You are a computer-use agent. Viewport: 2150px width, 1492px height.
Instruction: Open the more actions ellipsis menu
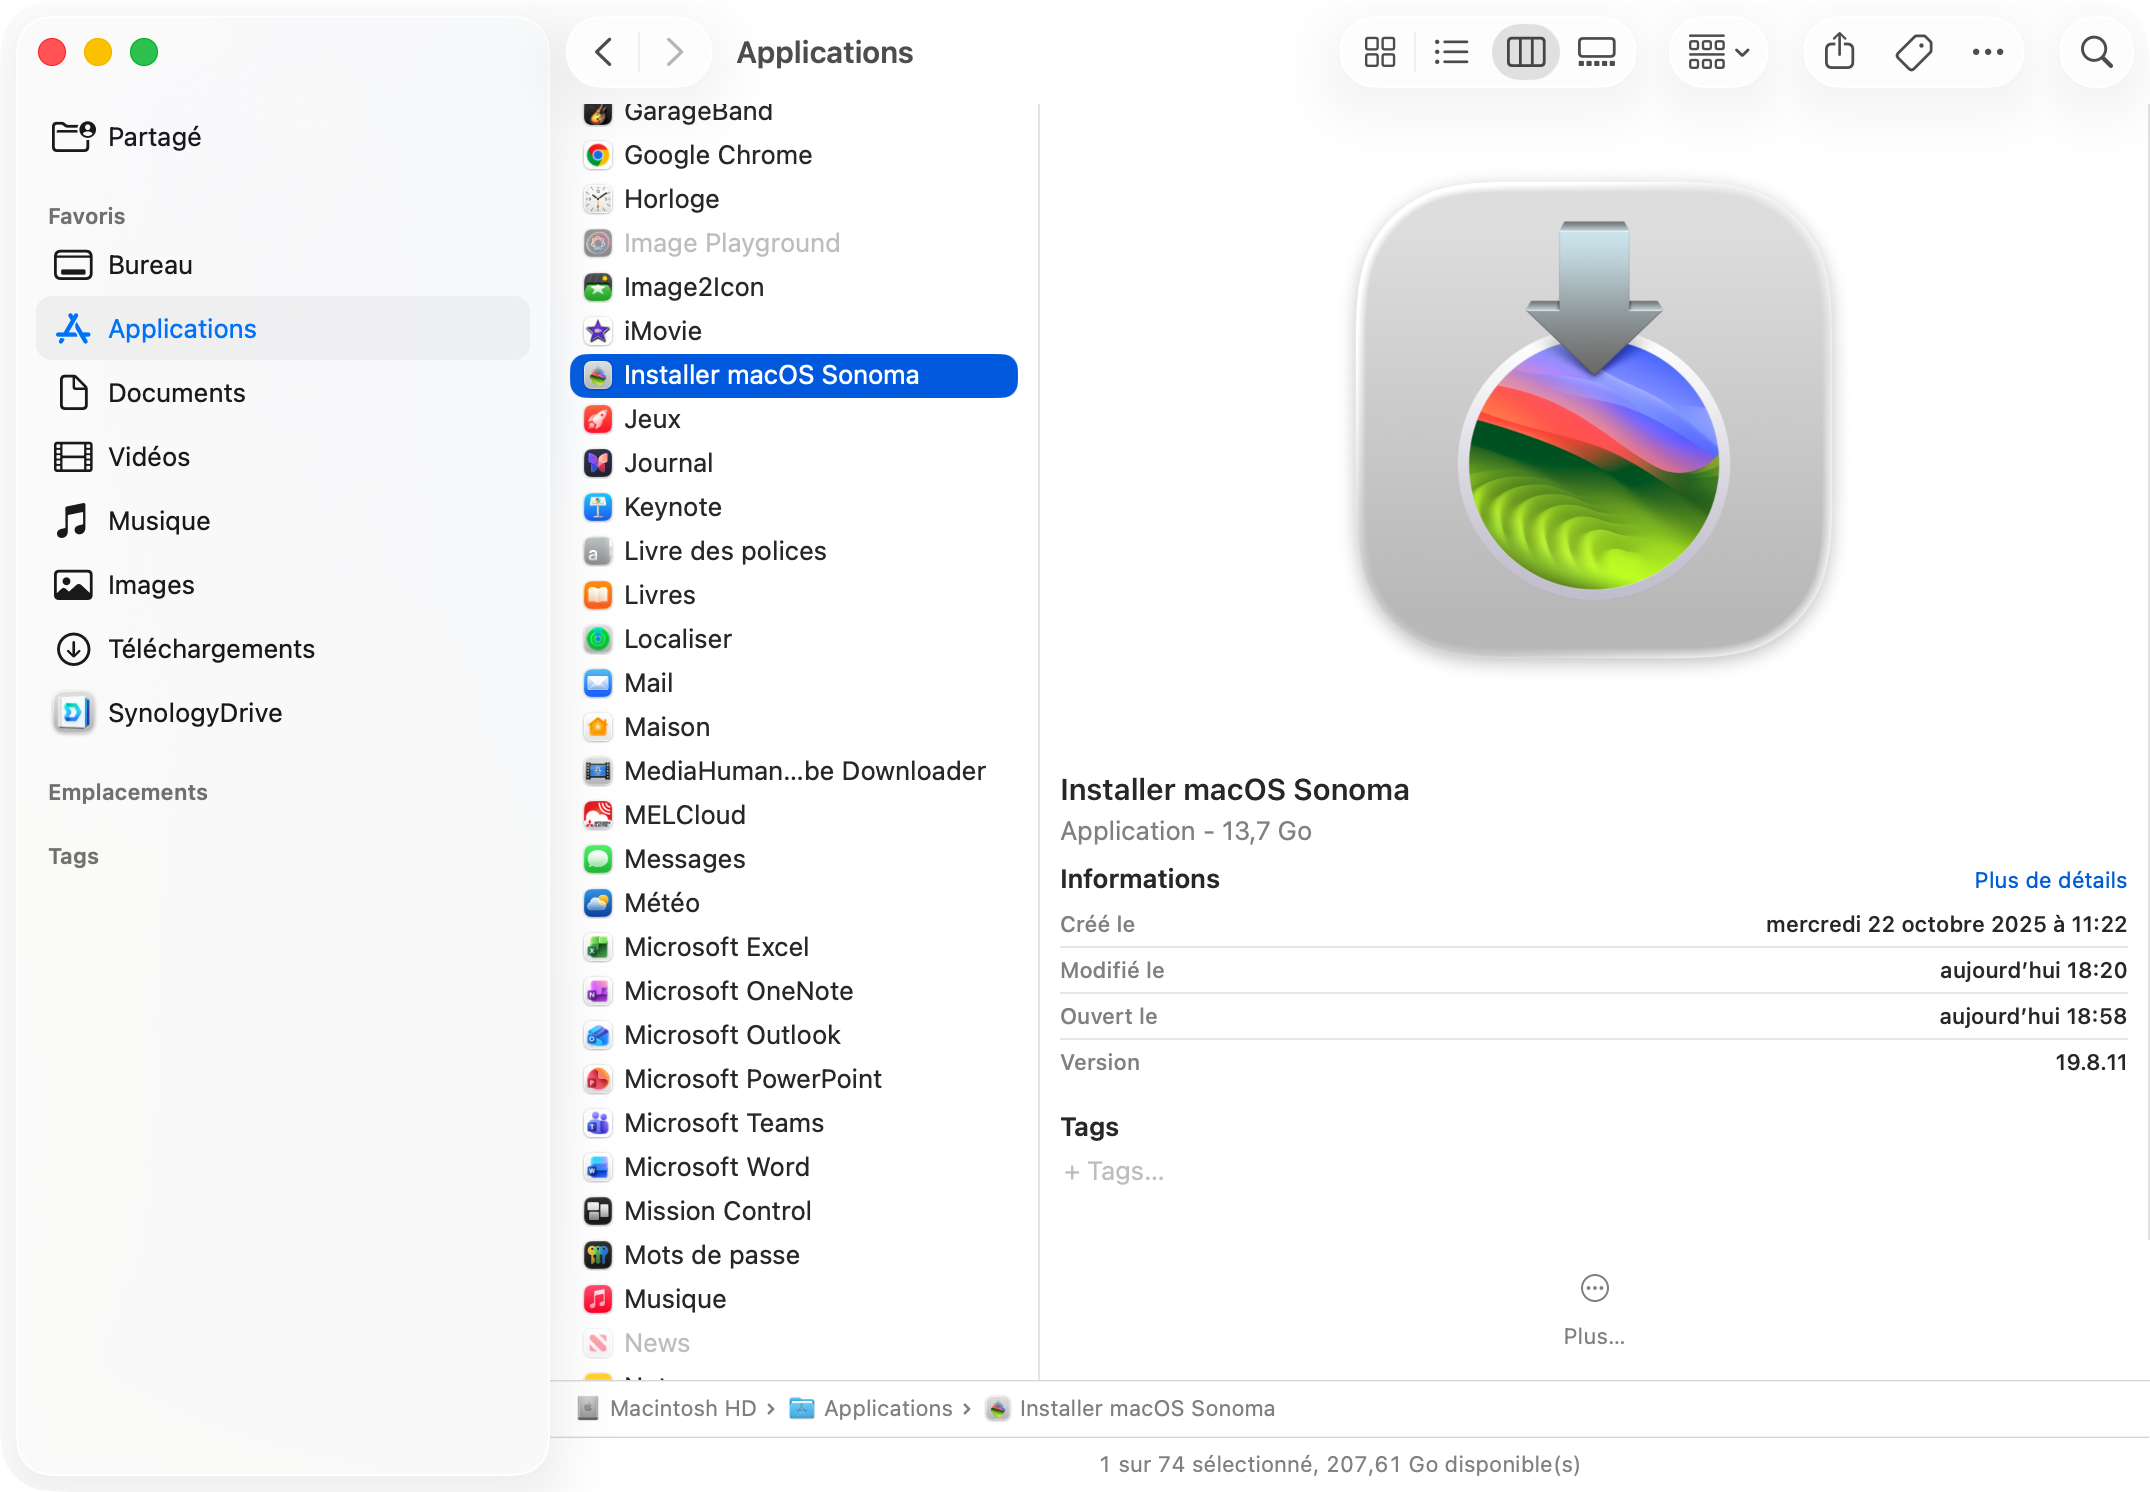1987,52
